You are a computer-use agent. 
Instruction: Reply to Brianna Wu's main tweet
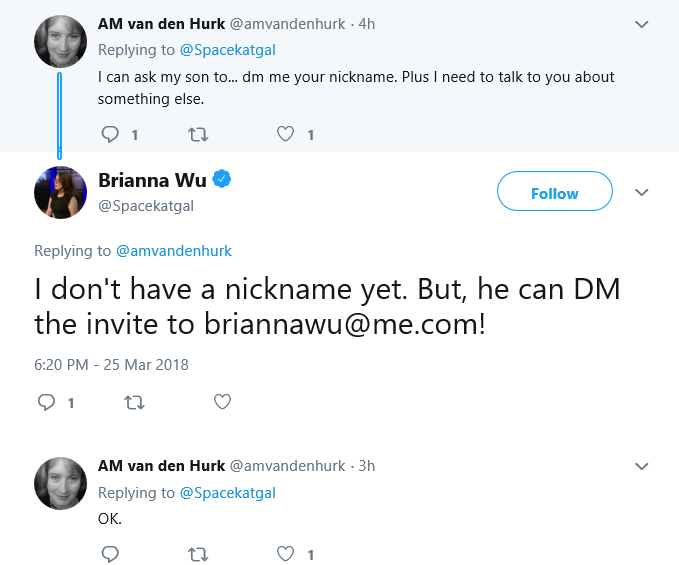pos(46,402)
